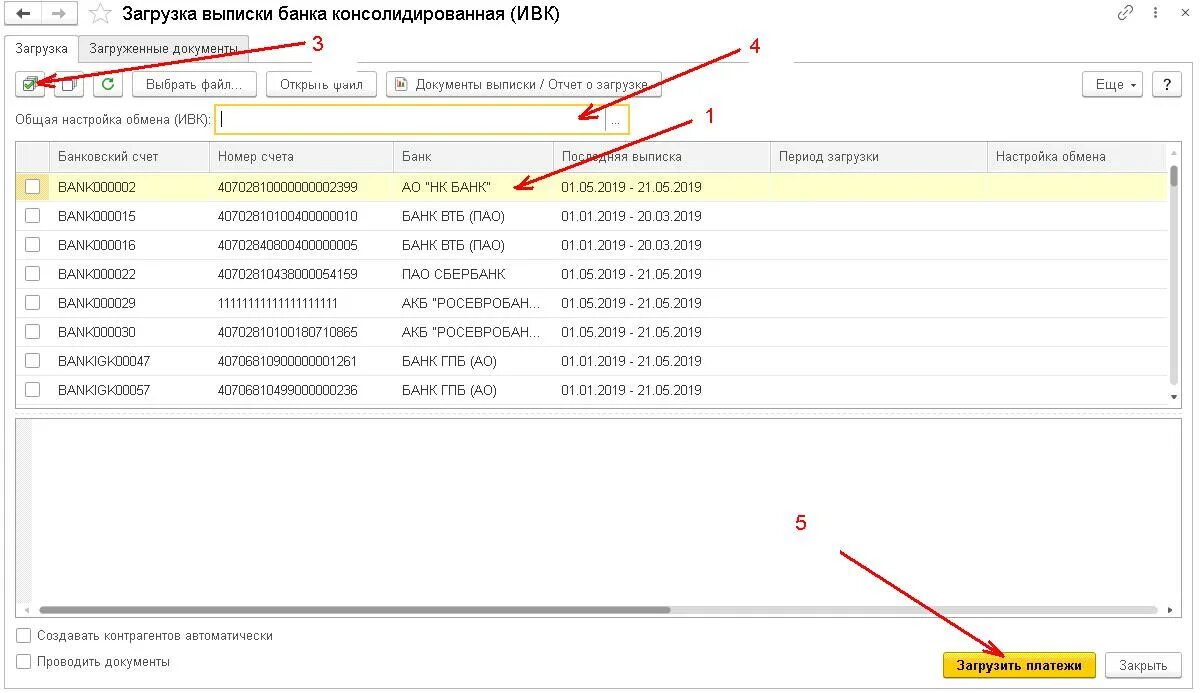Tick checkbox for BANK000022 row
The width and height of the screenshot is (1202, 693).
click(x=33, y=274)
